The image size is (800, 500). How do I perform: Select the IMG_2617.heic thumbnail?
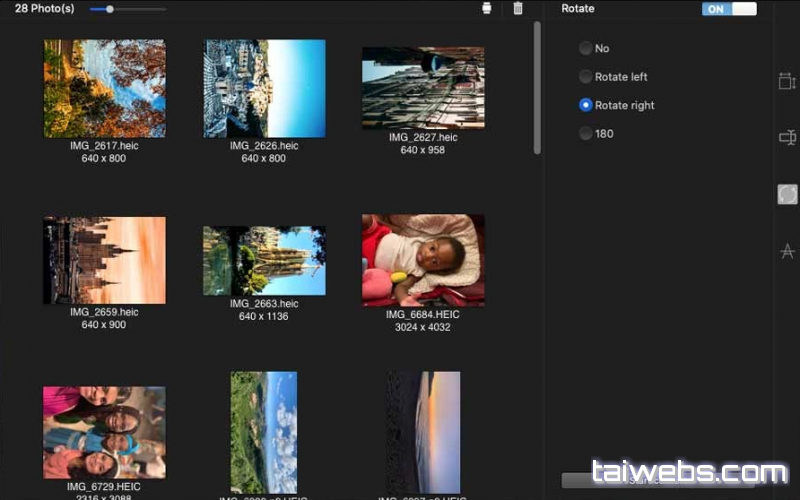coord(105,88)
